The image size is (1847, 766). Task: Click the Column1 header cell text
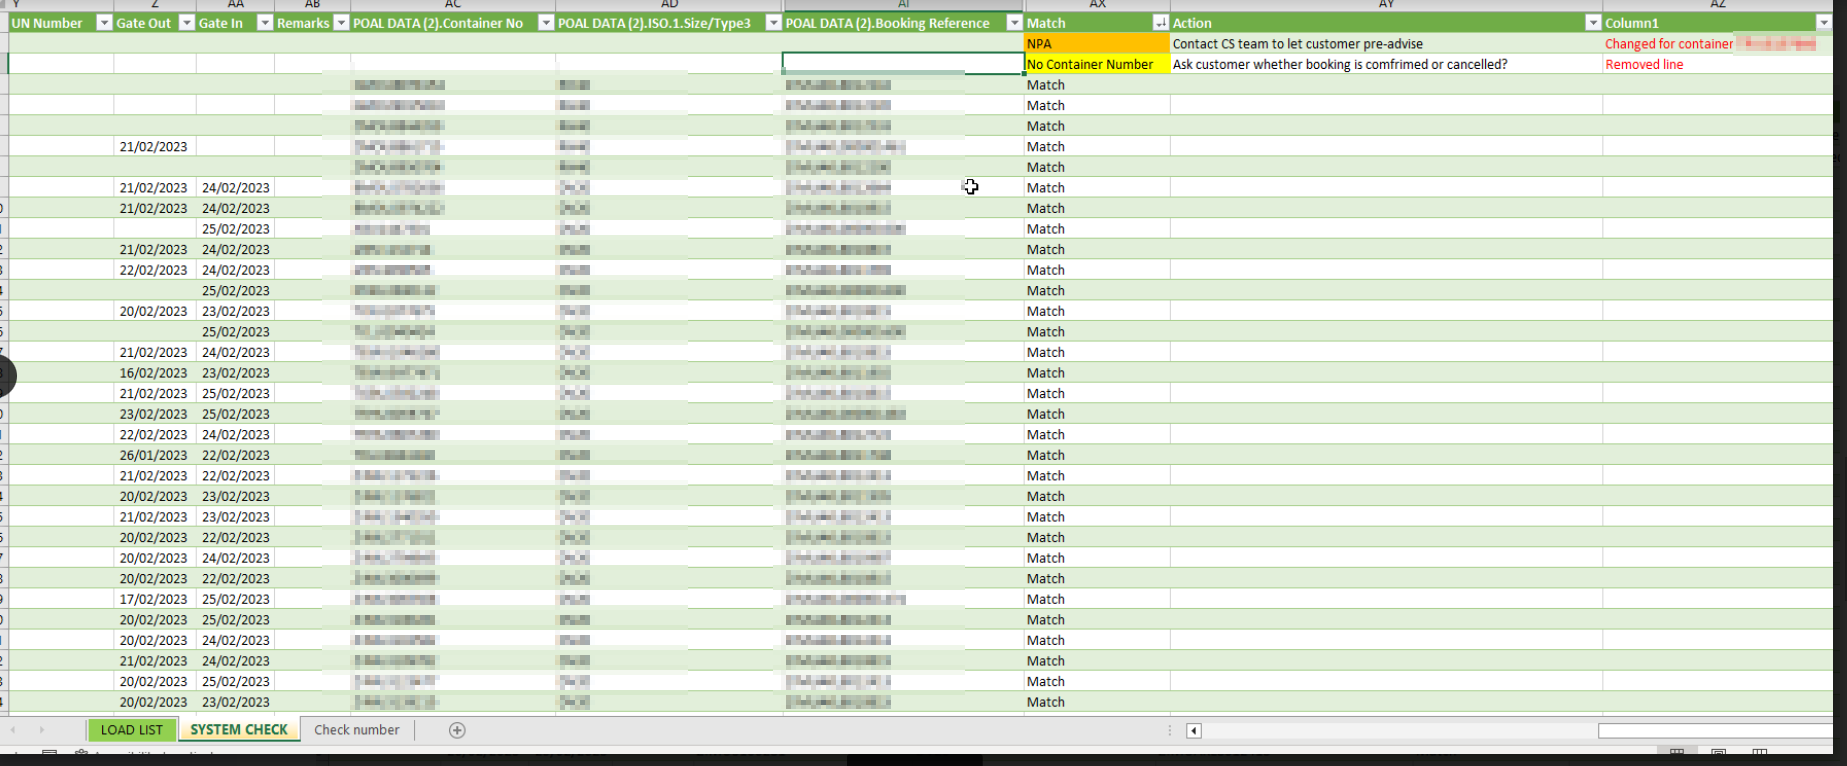[1632, 23]
